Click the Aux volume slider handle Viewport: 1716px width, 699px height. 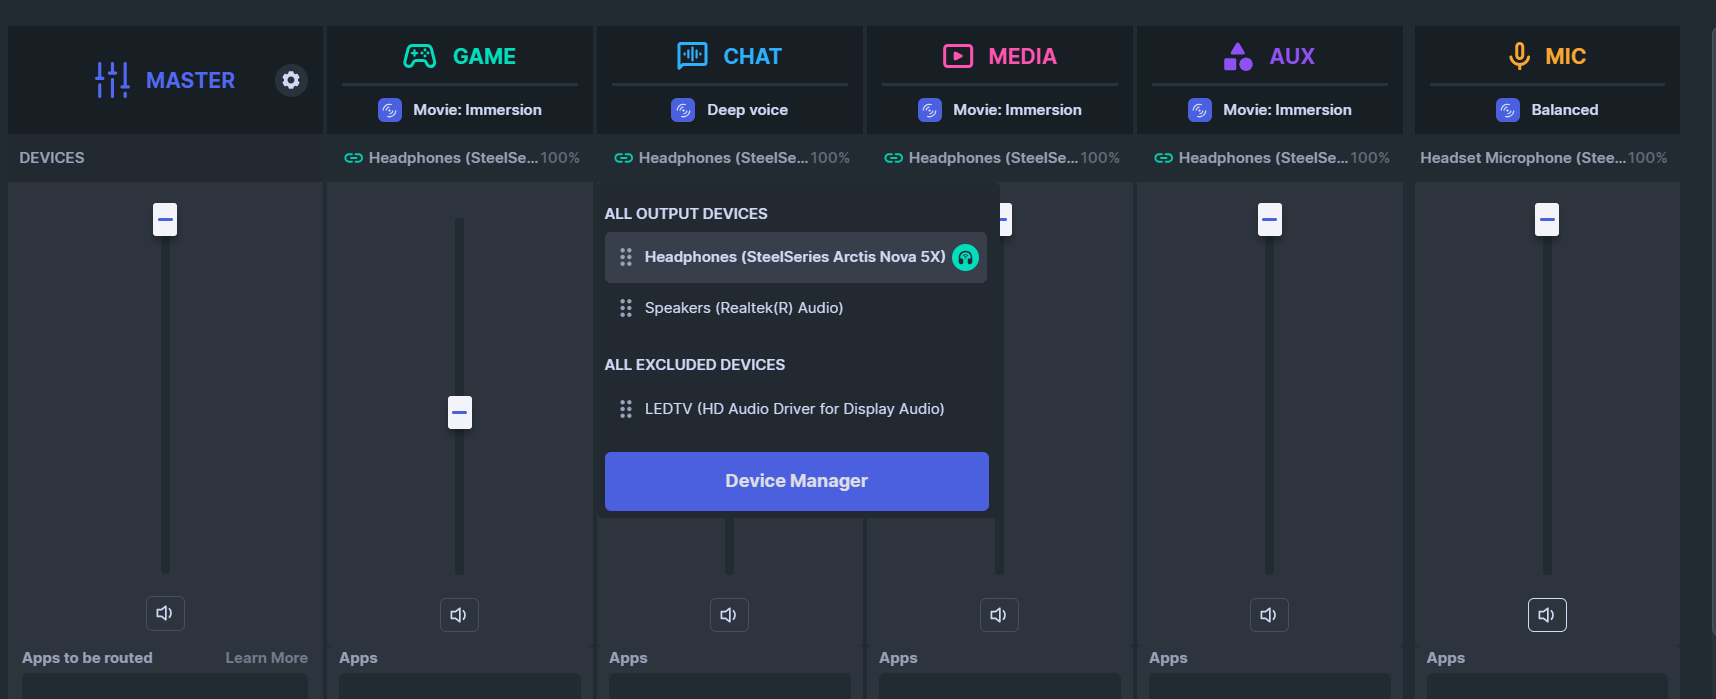click(x=1270, y=219)
